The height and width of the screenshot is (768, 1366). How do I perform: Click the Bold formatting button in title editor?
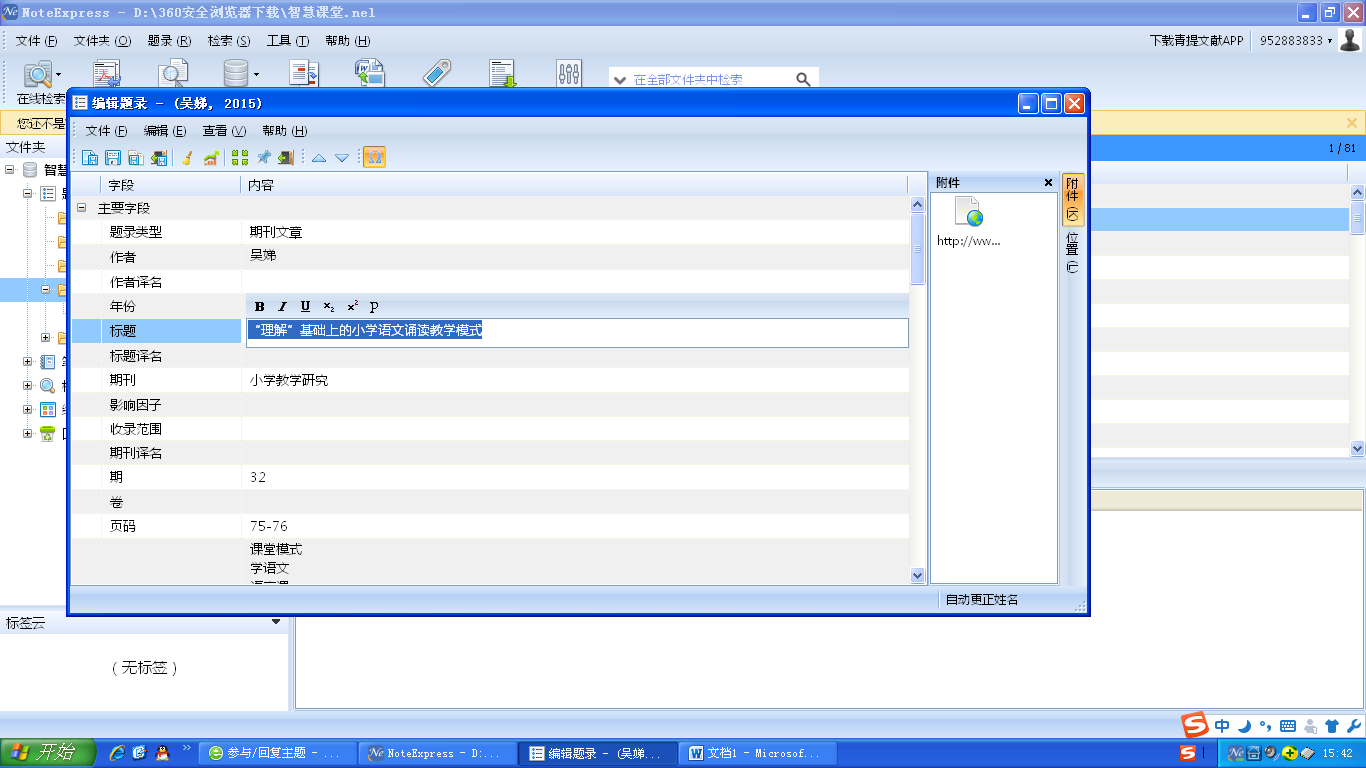260,307
